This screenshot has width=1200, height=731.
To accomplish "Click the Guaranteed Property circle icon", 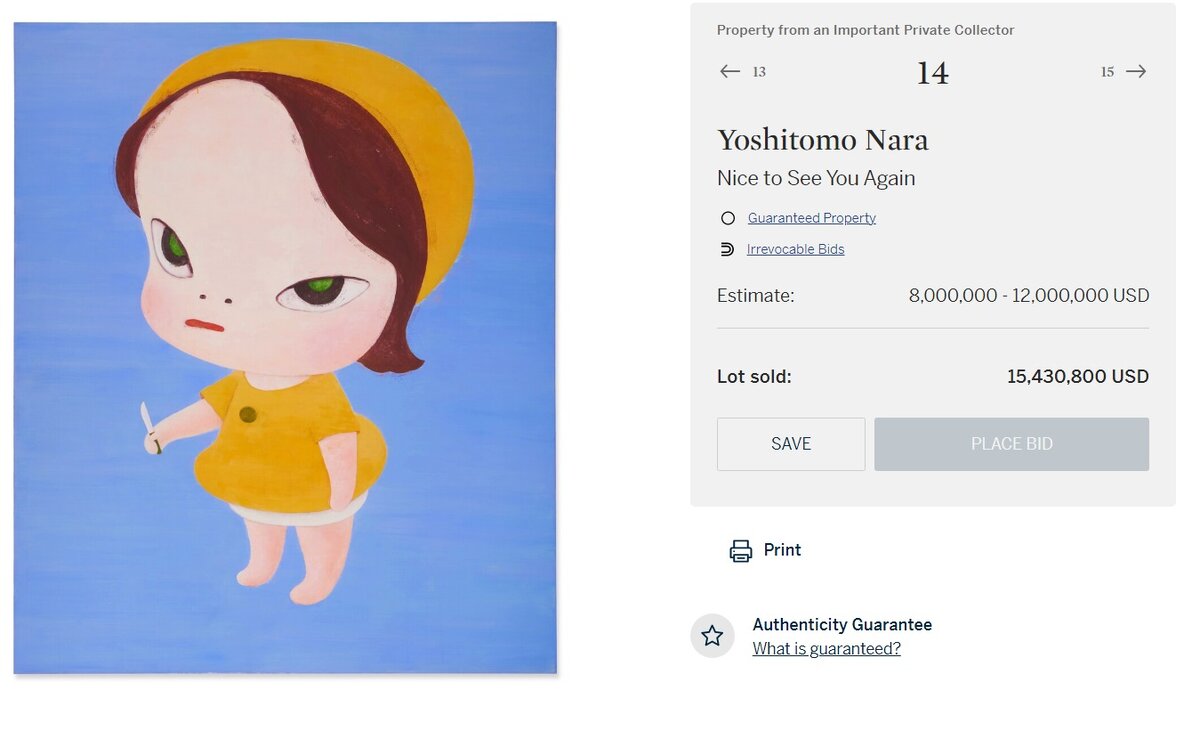I will pyautogui.click(x=729, y=217).
